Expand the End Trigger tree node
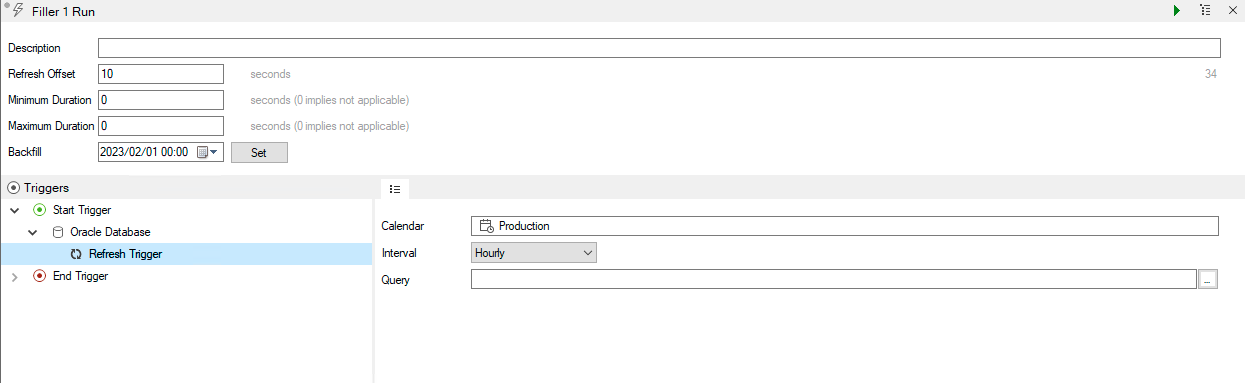Screen dimensions: 1245x383 pyautogui.click(x=14, y=276)
